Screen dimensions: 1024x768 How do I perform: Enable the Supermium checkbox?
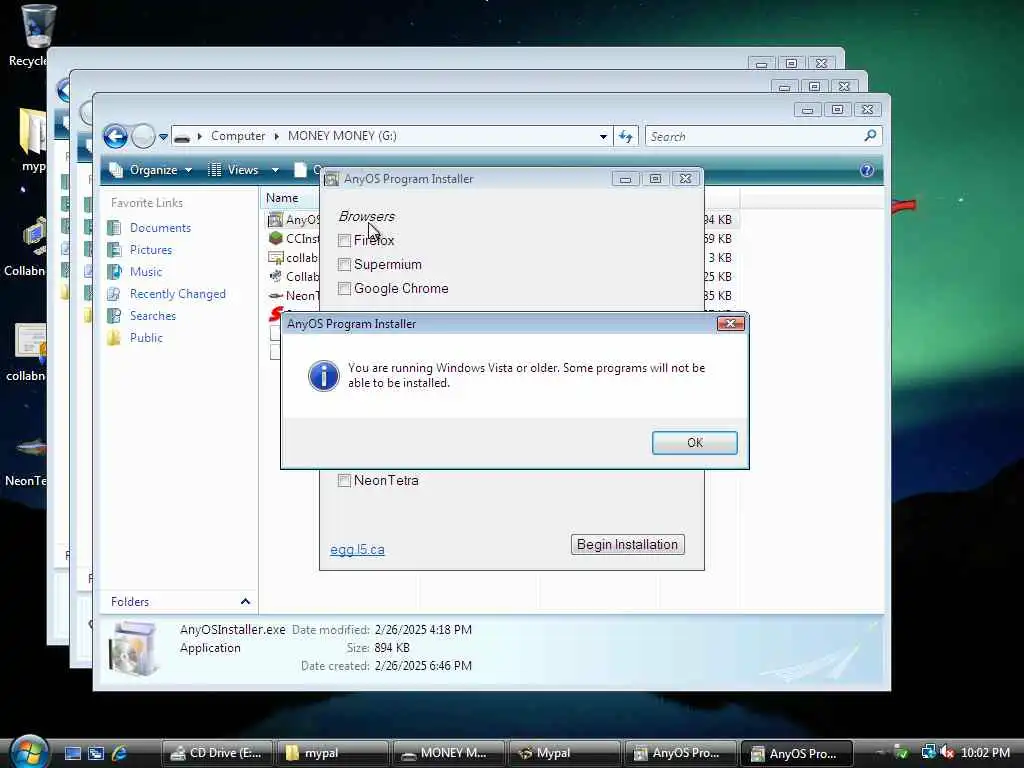pos(344,264)
